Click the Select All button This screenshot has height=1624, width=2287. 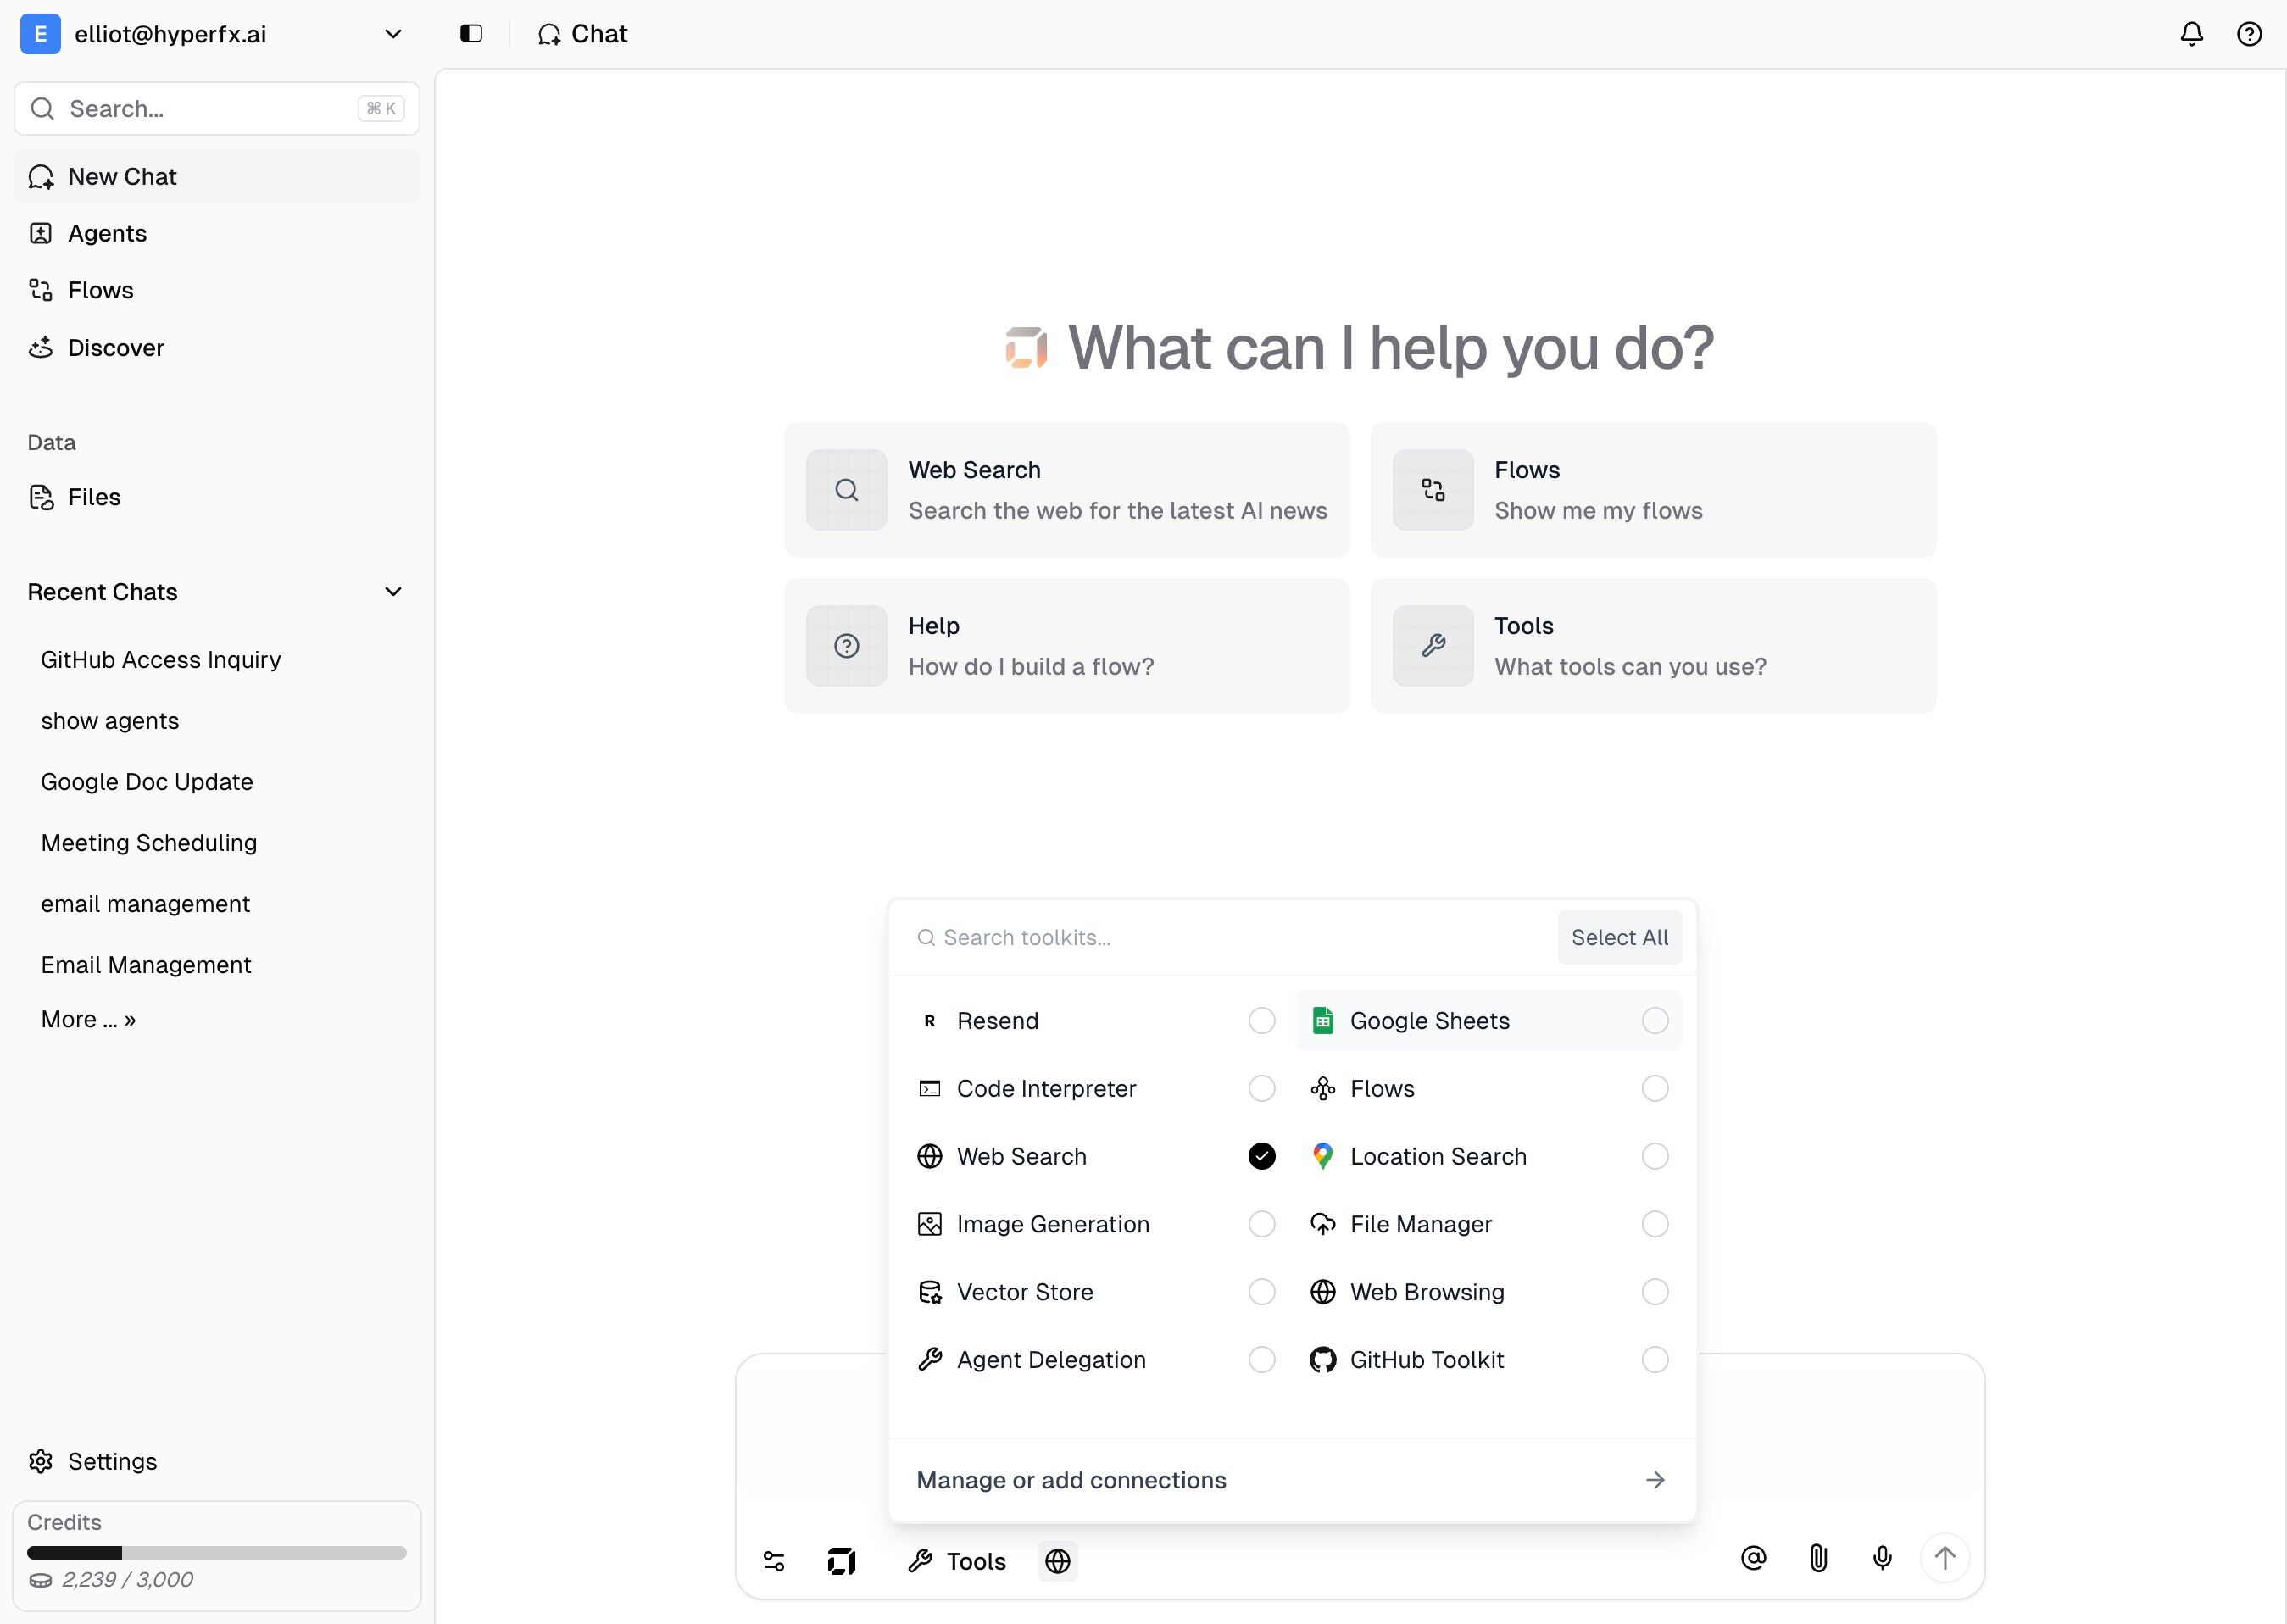(x=1619, y=937)
